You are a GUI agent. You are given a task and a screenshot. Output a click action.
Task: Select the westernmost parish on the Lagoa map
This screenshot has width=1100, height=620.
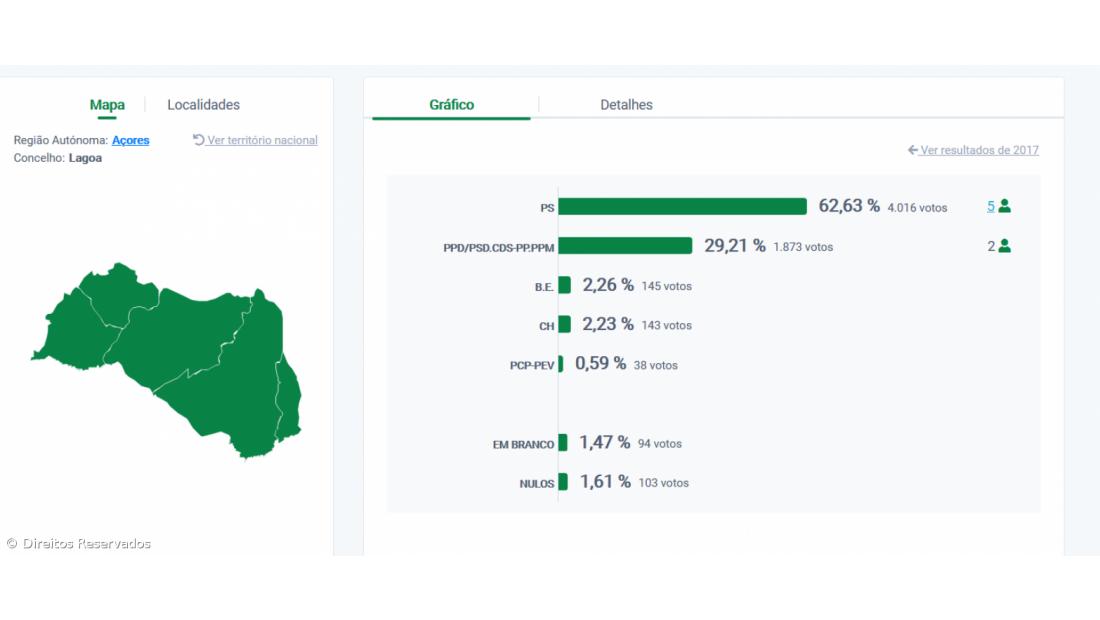(65, 325)
